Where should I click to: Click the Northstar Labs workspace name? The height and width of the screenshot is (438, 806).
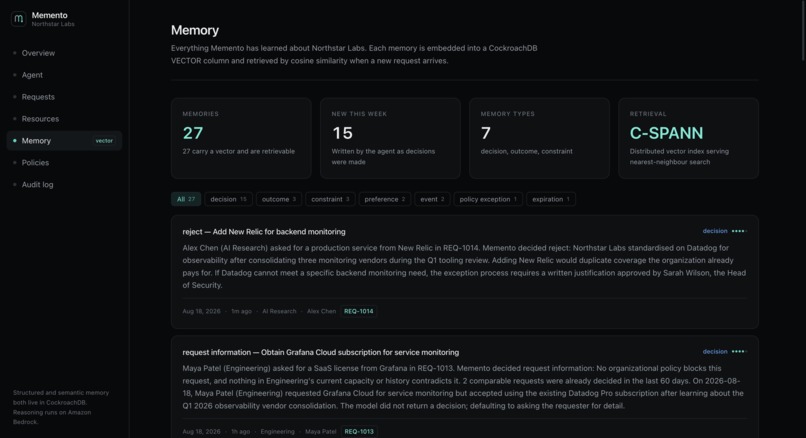pyautogui.click(x=53, y=24)
